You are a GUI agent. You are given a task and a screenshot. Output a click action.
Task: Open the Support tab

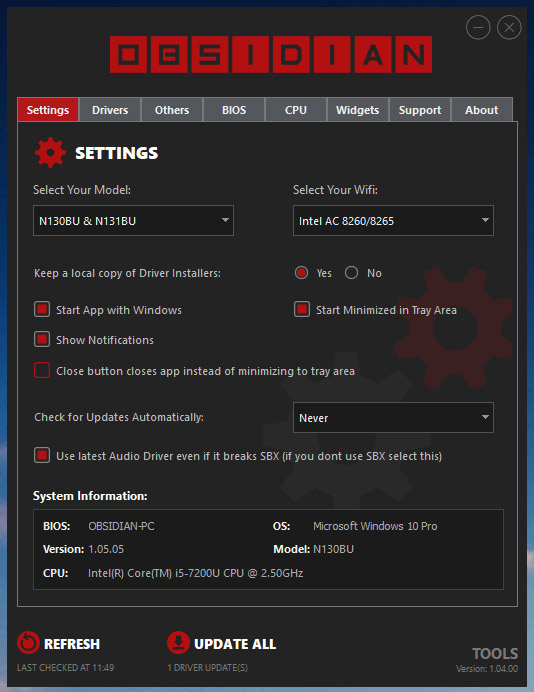420,110
